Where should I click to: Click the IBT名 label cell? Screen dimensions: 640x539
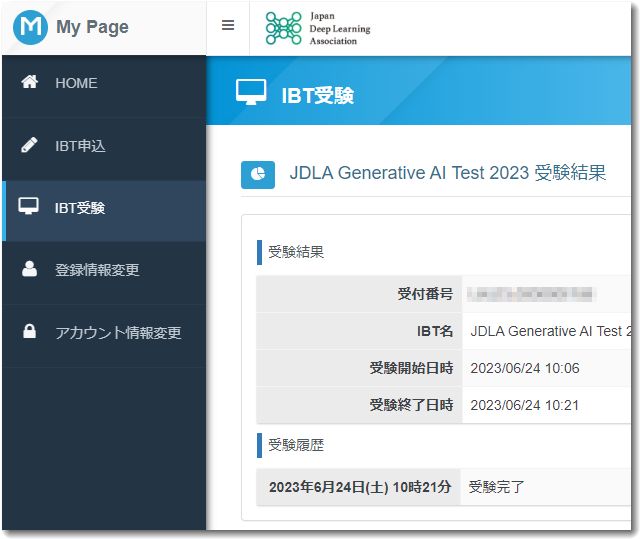(359, 331)
